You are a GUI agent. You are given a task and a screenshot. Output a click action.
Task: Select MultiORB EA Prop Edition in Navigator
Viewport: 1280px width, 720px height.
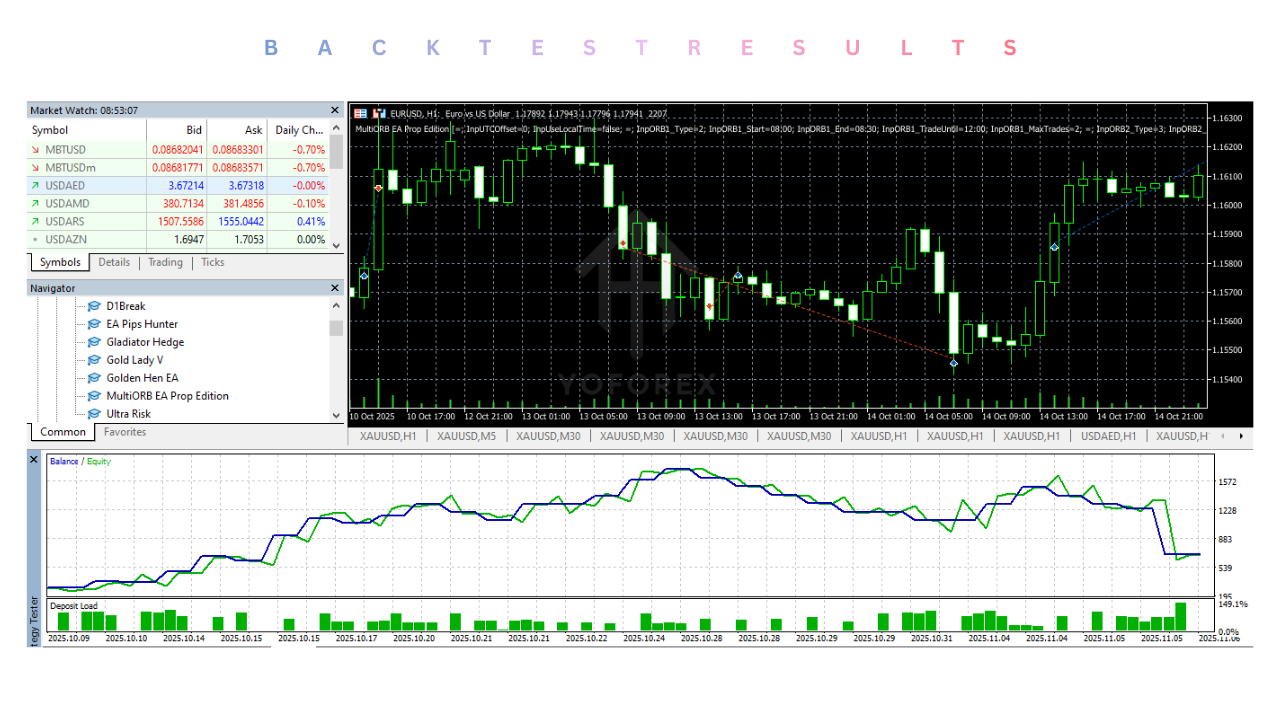[167, 396]
